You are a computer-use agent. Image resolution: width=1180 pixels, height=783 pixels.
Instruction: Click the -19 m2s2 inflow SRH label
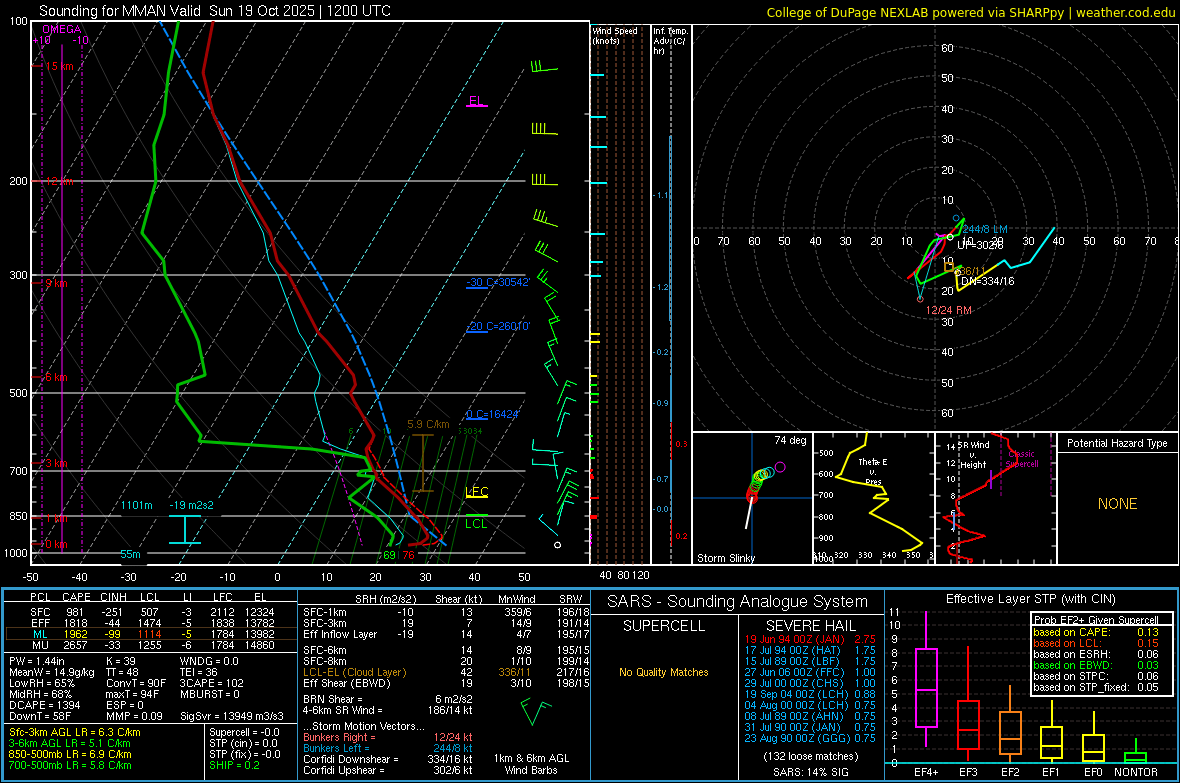point(191,505)
